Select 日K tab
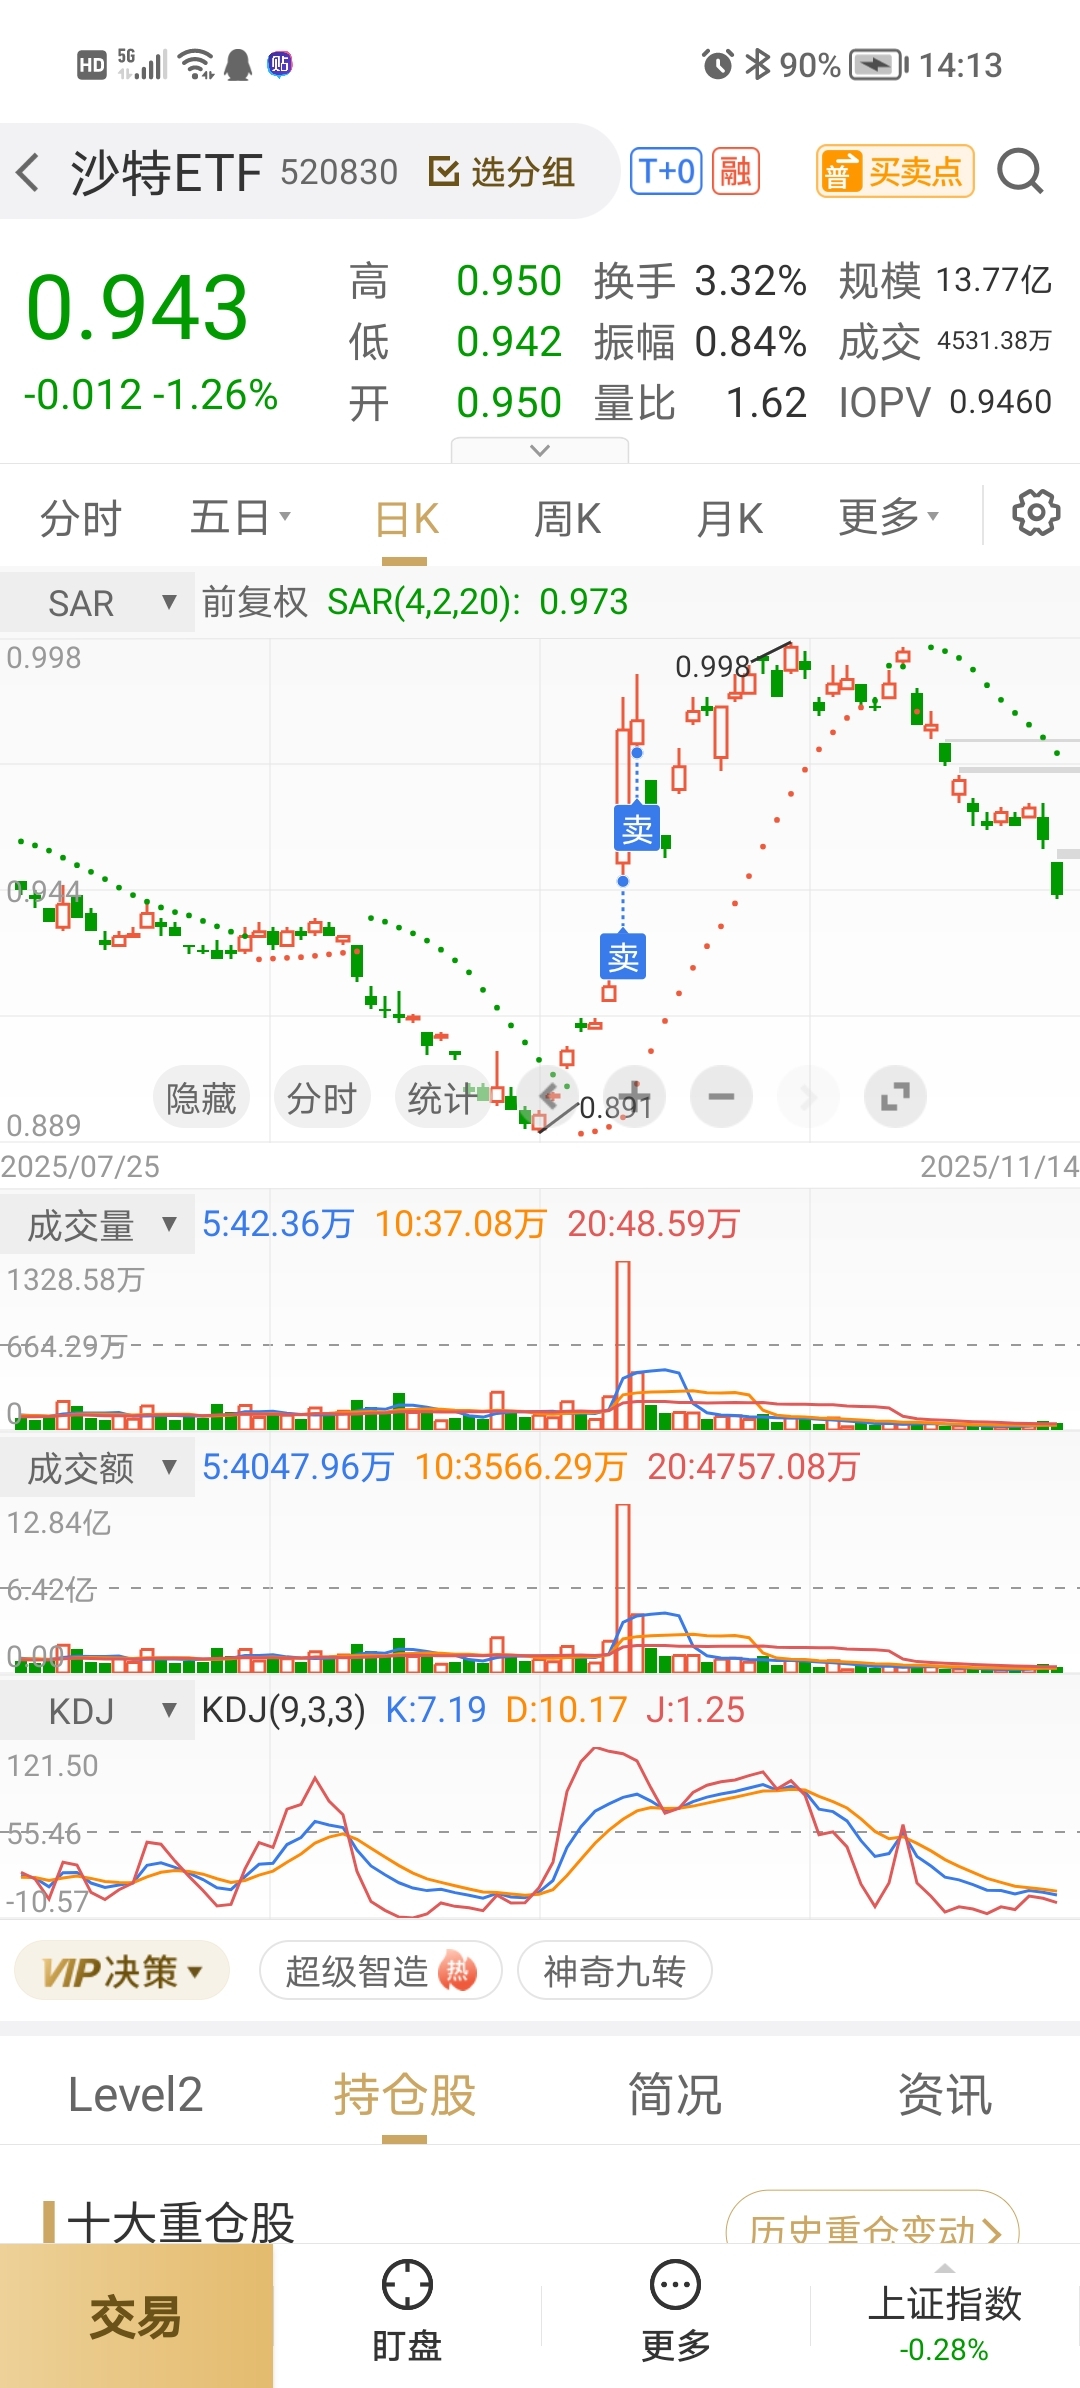 point(407,519)
